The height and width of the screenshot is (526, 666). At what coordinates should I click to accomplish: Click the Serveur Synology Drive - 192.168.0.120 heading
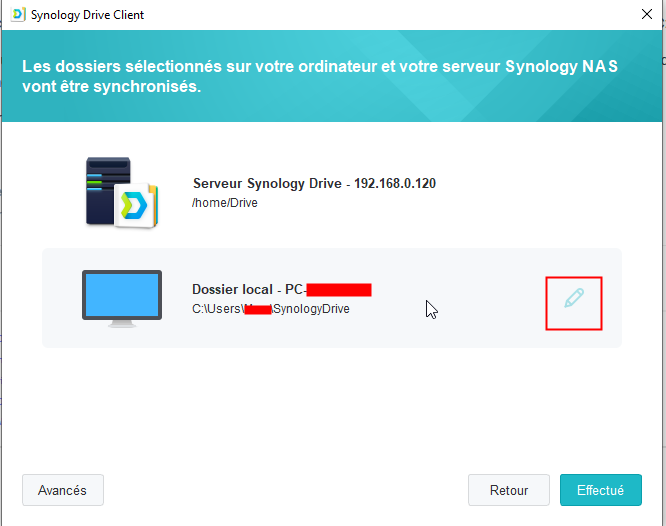tap(314, 183)
